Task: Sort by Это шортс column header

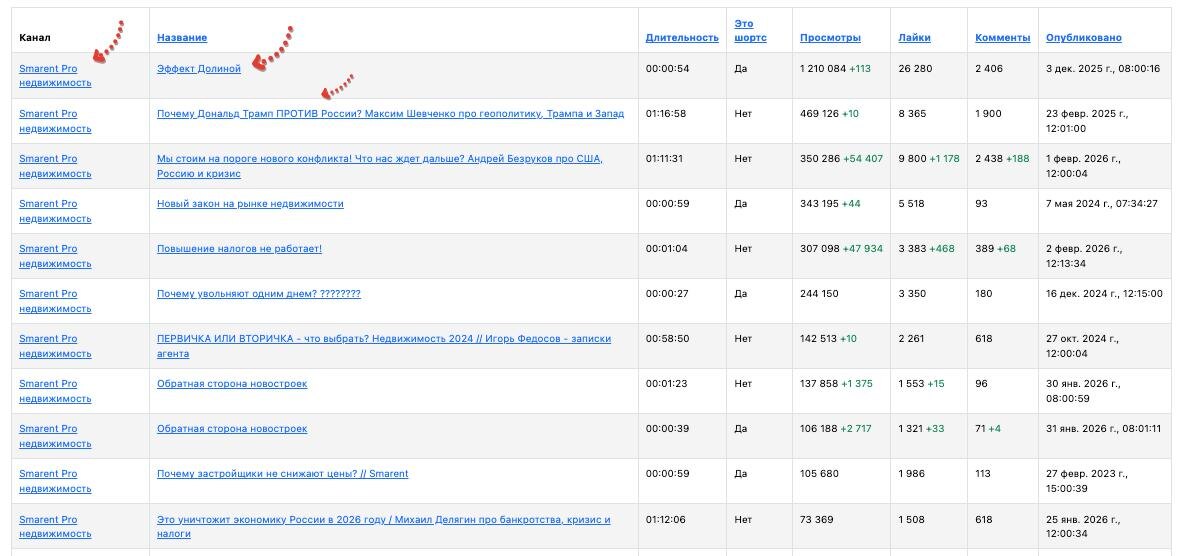Action: click(x=750, y=31)
